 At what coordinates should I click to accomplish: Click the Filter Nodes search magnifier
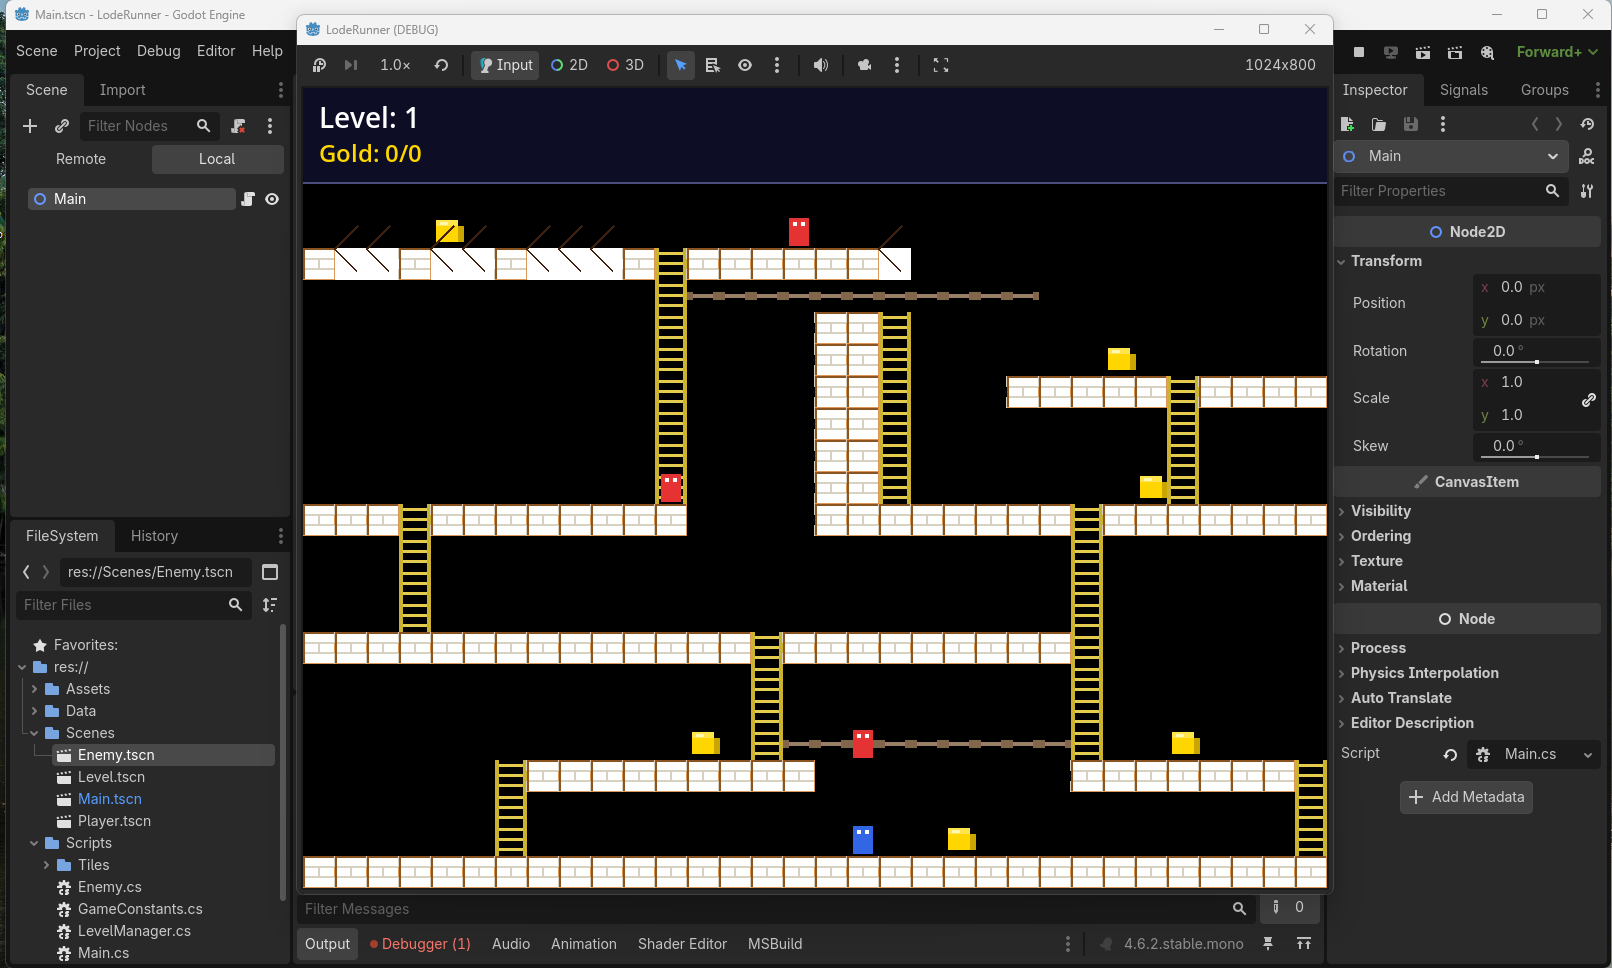click(x=204, y=126)
